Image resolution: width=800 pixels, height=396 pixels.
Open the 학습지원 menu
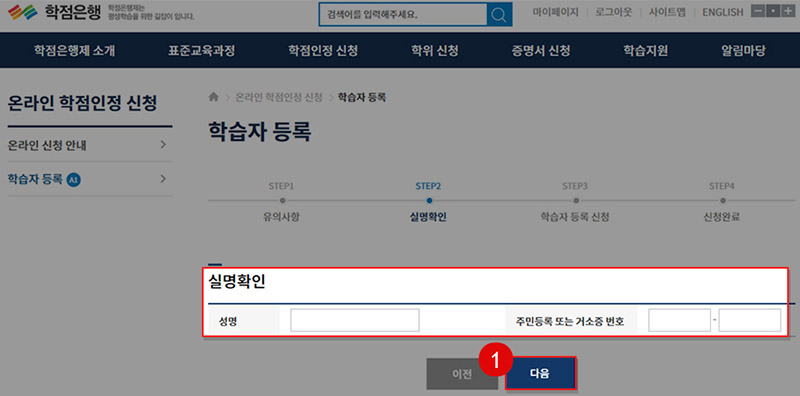[x=645, y=51]
